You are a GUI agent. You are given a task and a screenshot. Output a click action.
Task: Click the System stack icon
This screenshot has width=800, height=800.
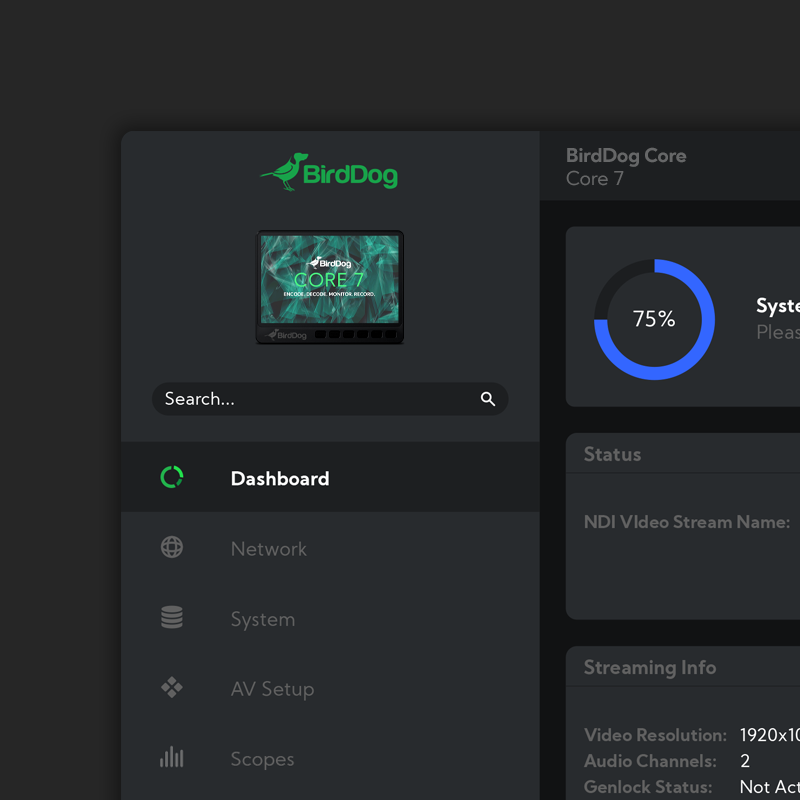[x=171, y=617]
